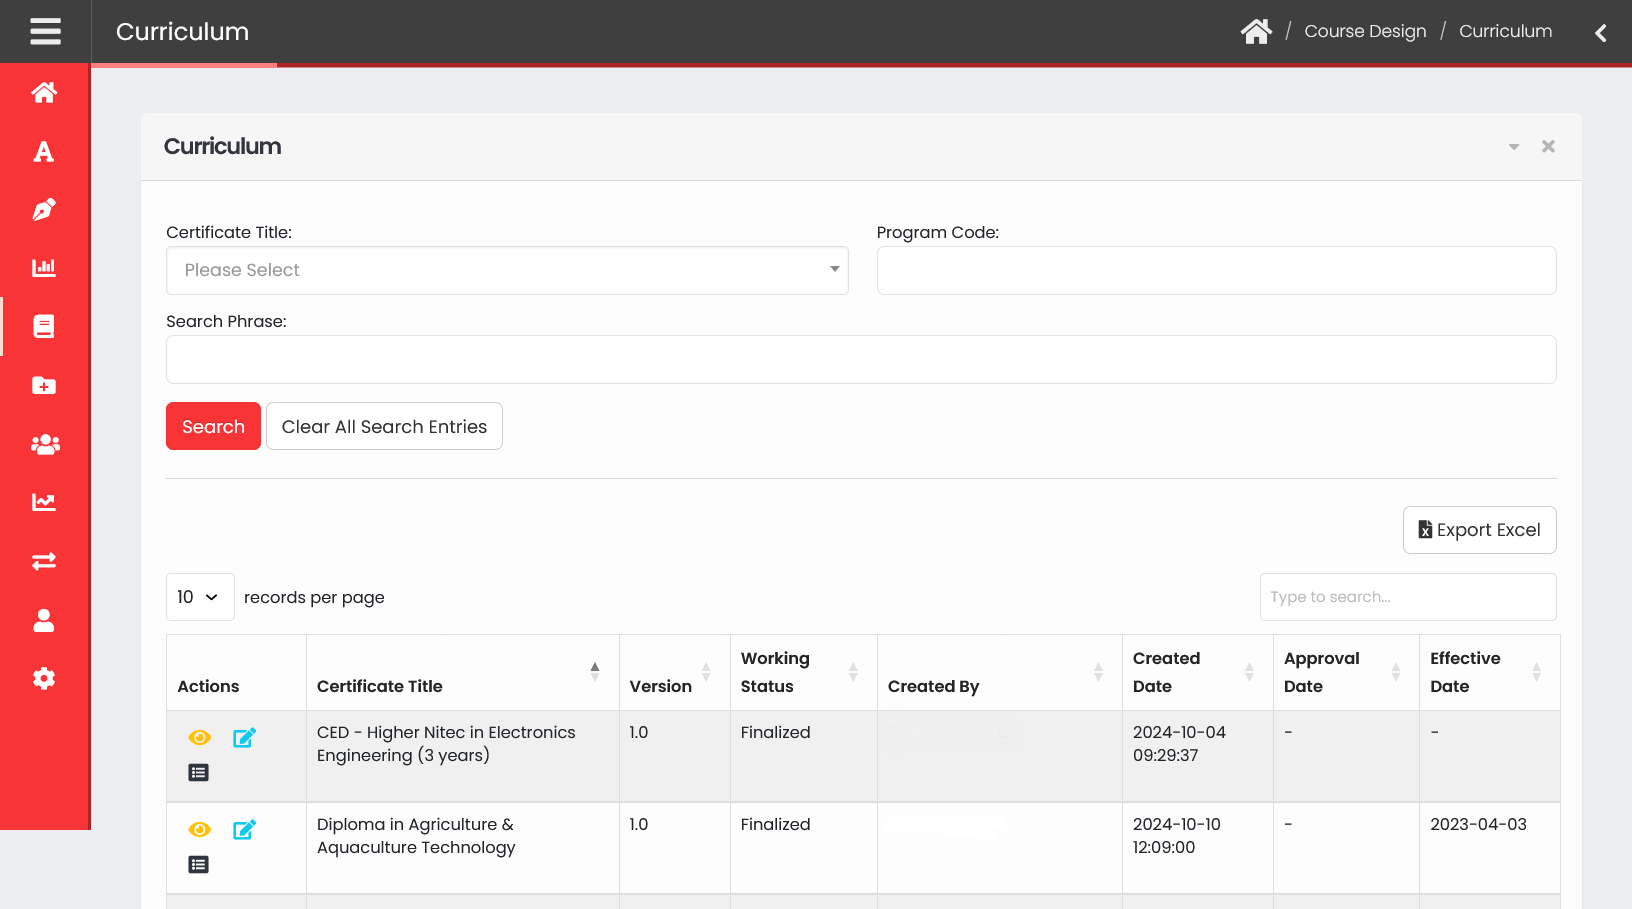This screenshot has height=909, width=1632.
Task: Open the exchange arrows sidebar icon
Action: click(44, 561)
